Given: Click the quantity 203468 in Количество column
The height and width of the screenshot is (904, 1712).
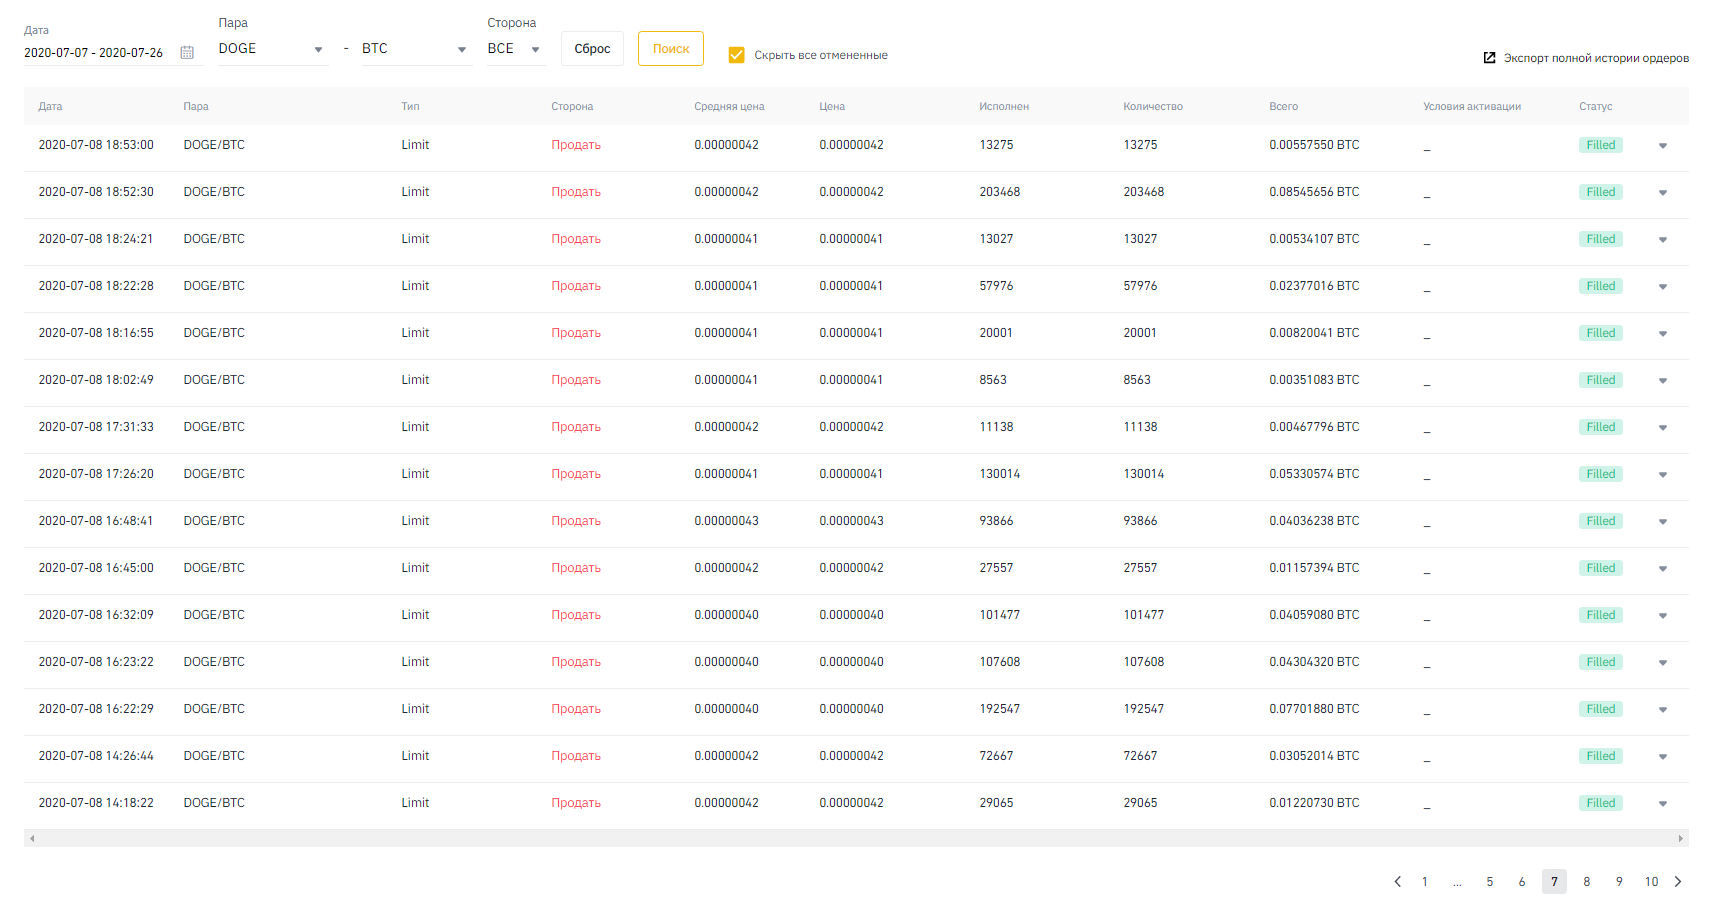Looking at the screenshot, I should [1144, 192].
